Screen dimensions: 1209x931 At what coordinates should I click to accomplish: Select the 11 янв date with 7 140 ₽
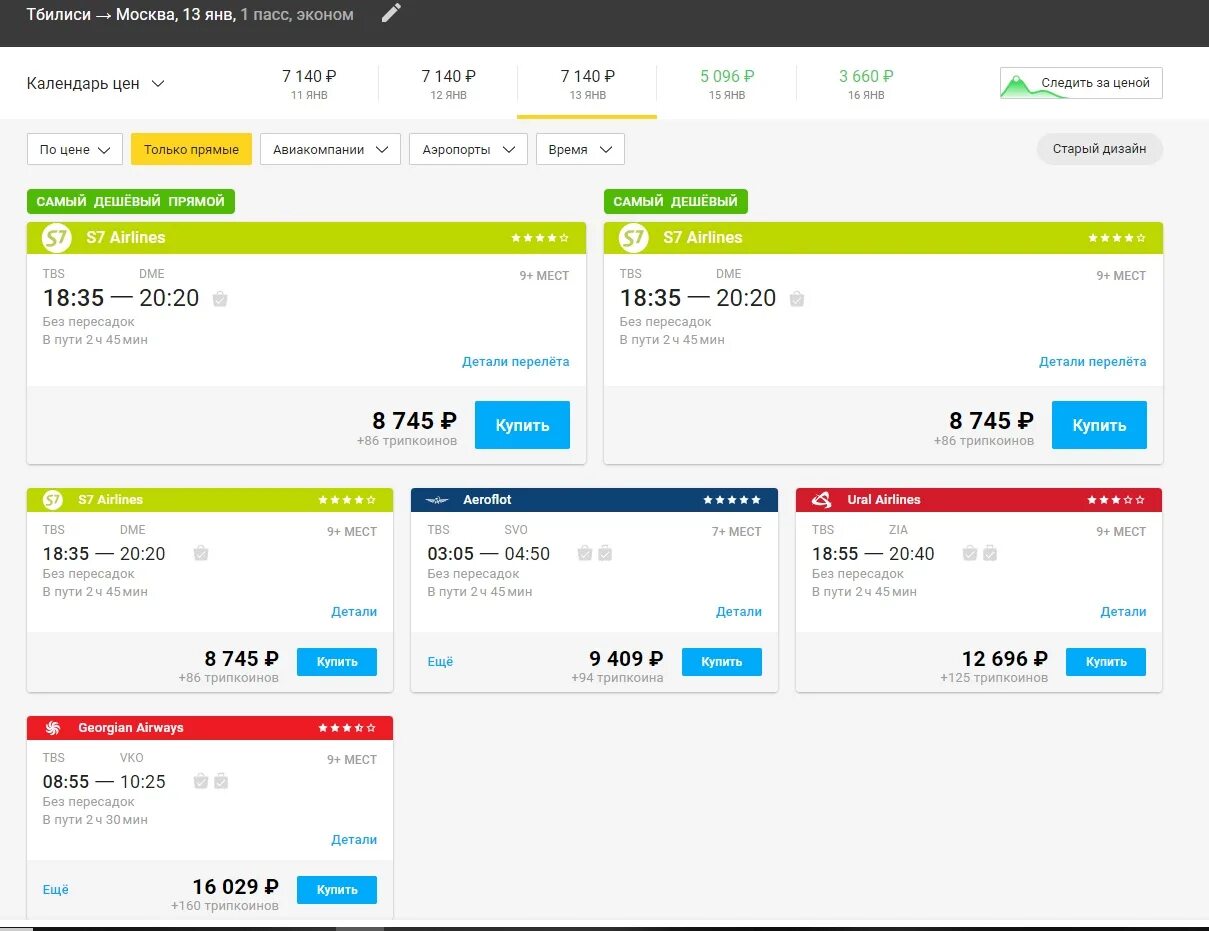(309, 84)
